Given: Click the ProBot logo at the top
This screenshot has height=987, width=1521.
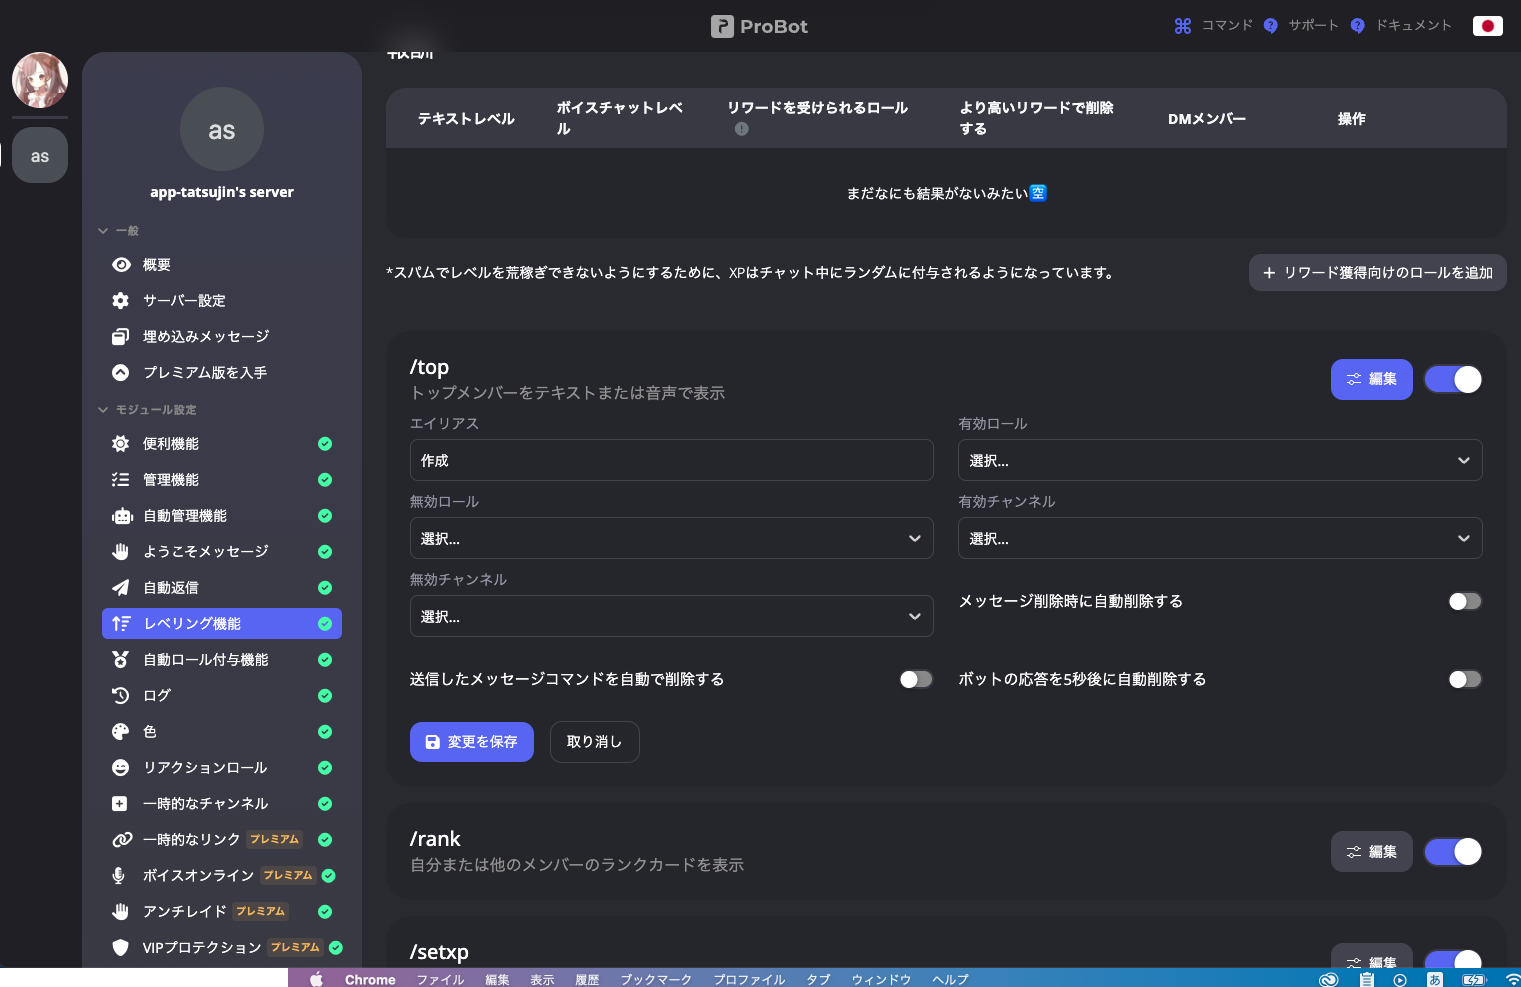Looking at the screenshot, I should click(x=759, y=26).
